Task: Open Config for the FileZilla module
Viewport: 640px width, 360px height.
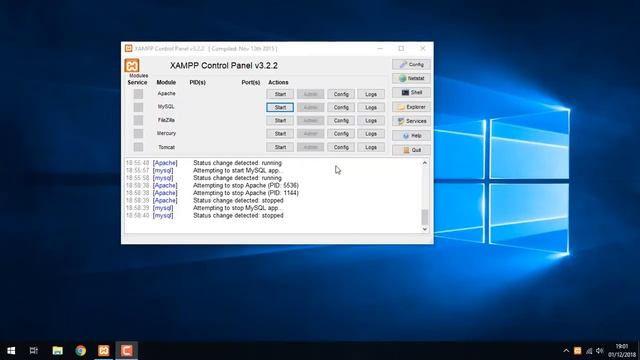Action: tap(341, 120)
